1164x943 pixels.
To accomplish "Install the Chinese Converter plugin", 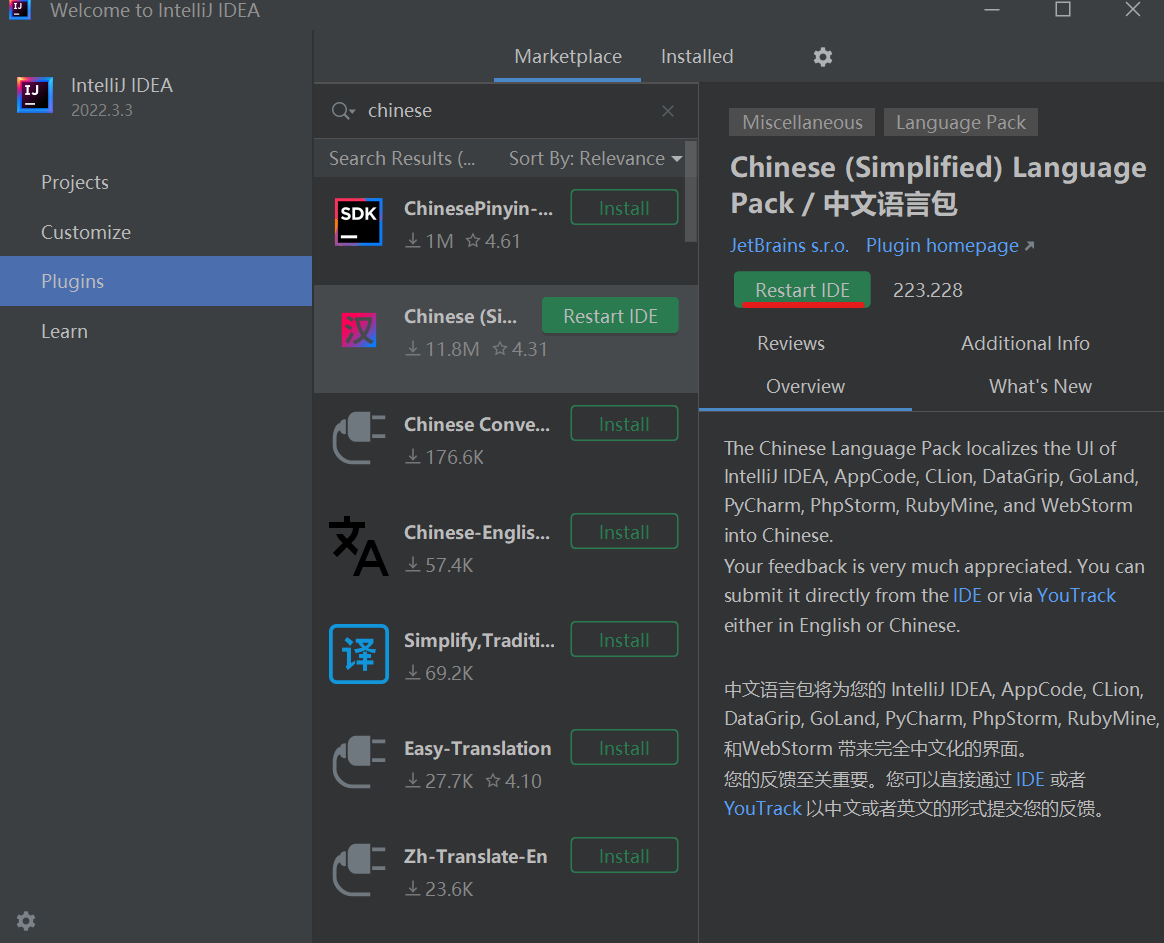I will click(624, 424).
